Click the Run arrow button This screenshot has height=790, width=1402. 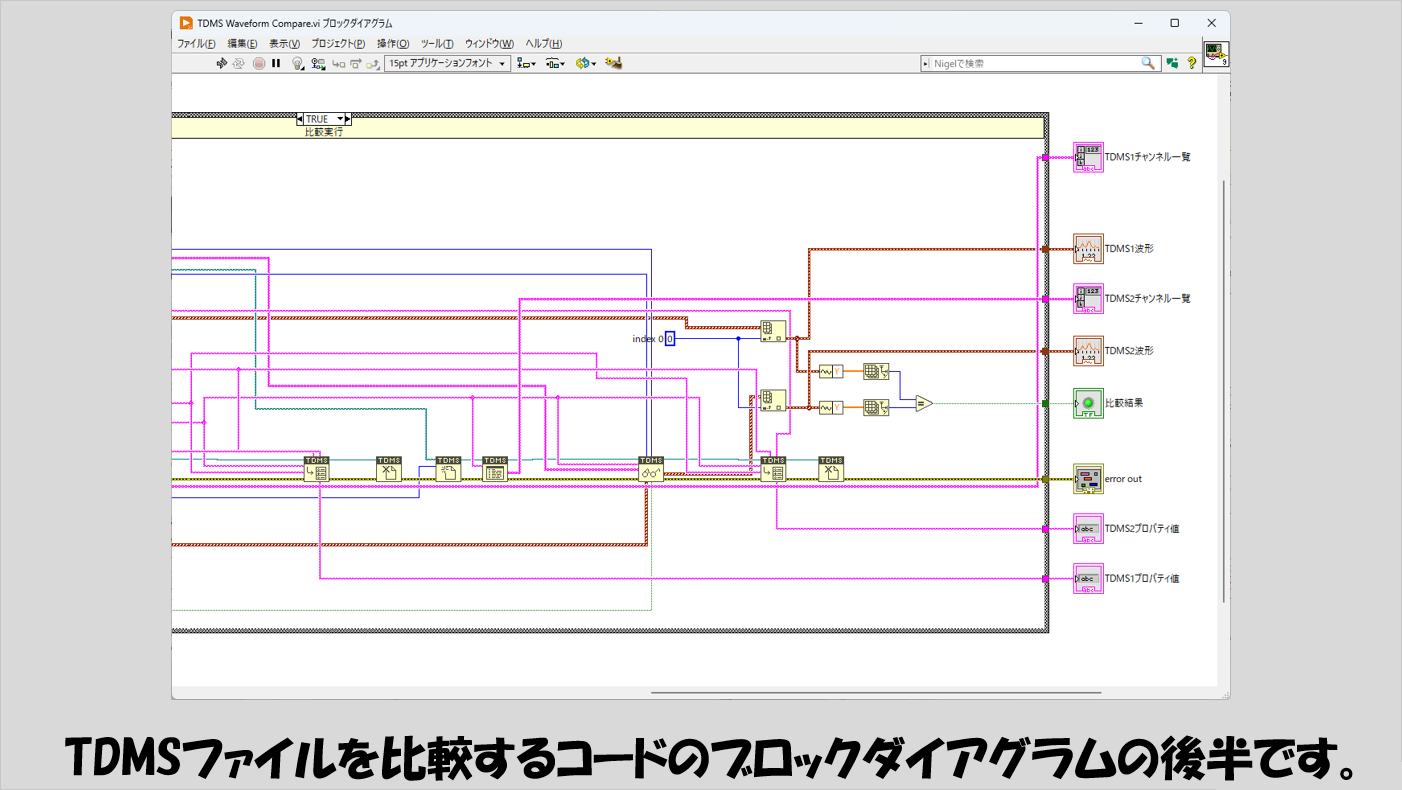tap(222, 63)
